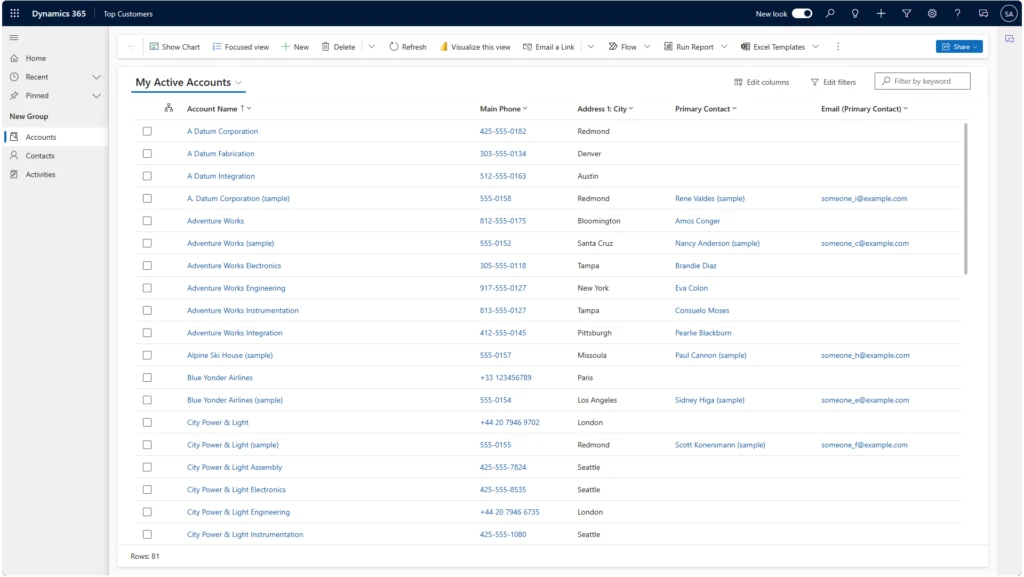Toggle the New look switch
Image resolution: width=1024 pixels, height=577 pixels.
[802, 14]
